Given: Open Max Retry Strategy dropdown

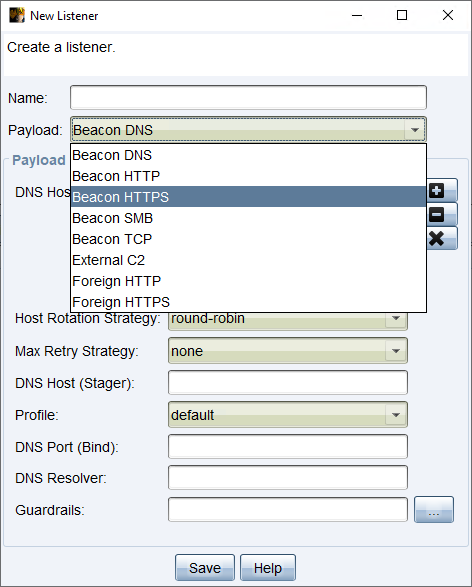Looking at the screenshot, I should (x=396, y=351).
